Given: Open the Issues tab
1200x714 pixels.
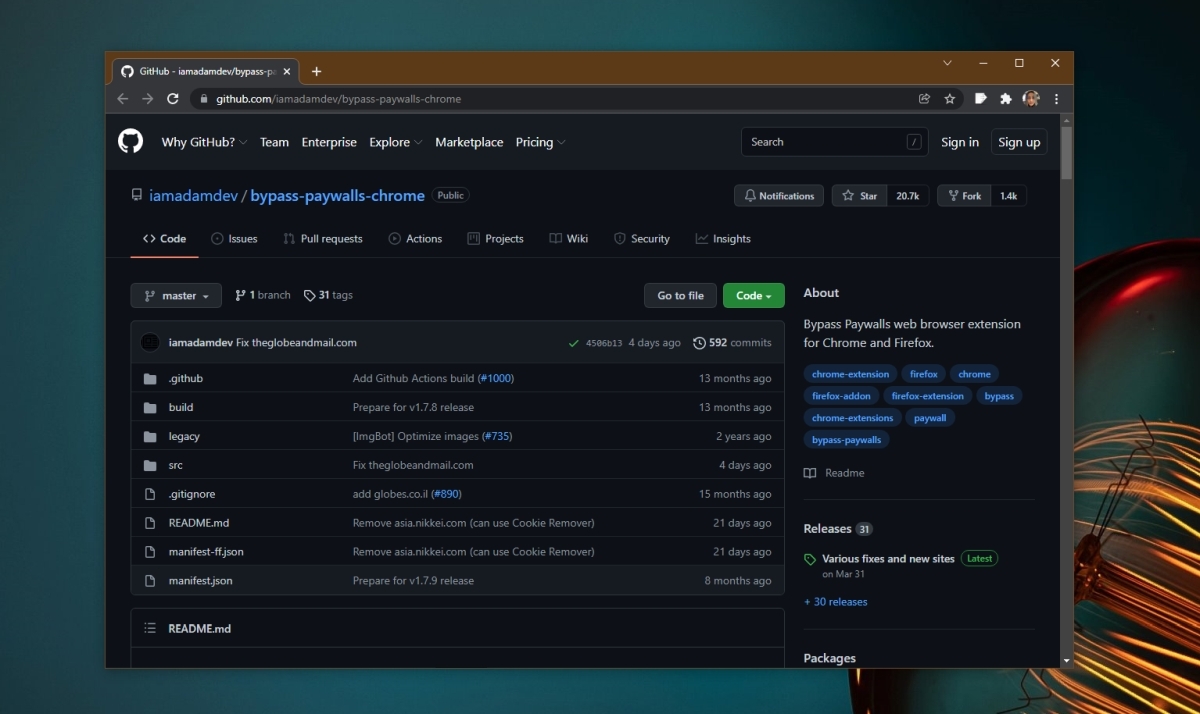Looking at the screenshot, I should click(234, 239).
